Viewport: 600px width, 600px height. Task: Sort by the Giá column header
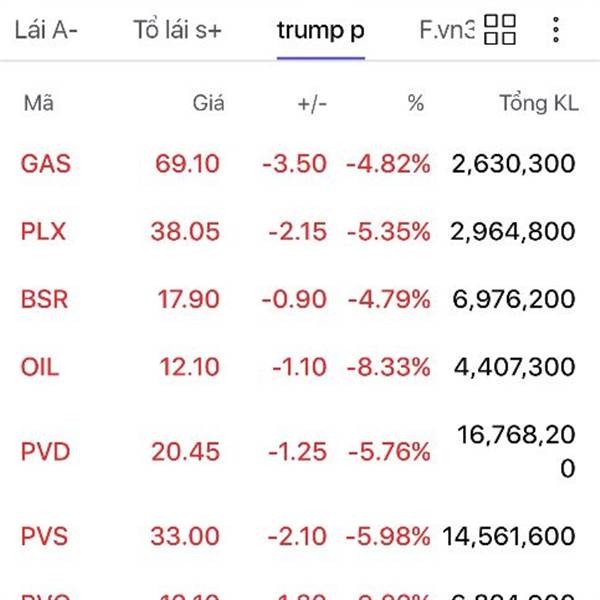tap(208, 103)
